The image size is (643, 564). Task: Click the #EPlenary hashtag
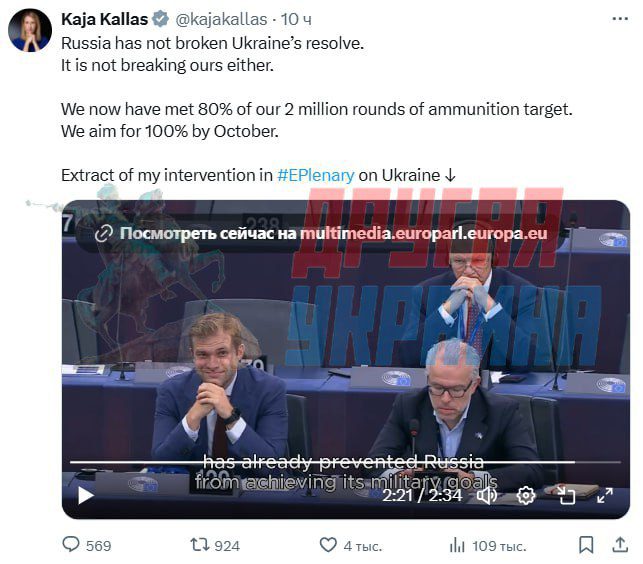(315, 175)
